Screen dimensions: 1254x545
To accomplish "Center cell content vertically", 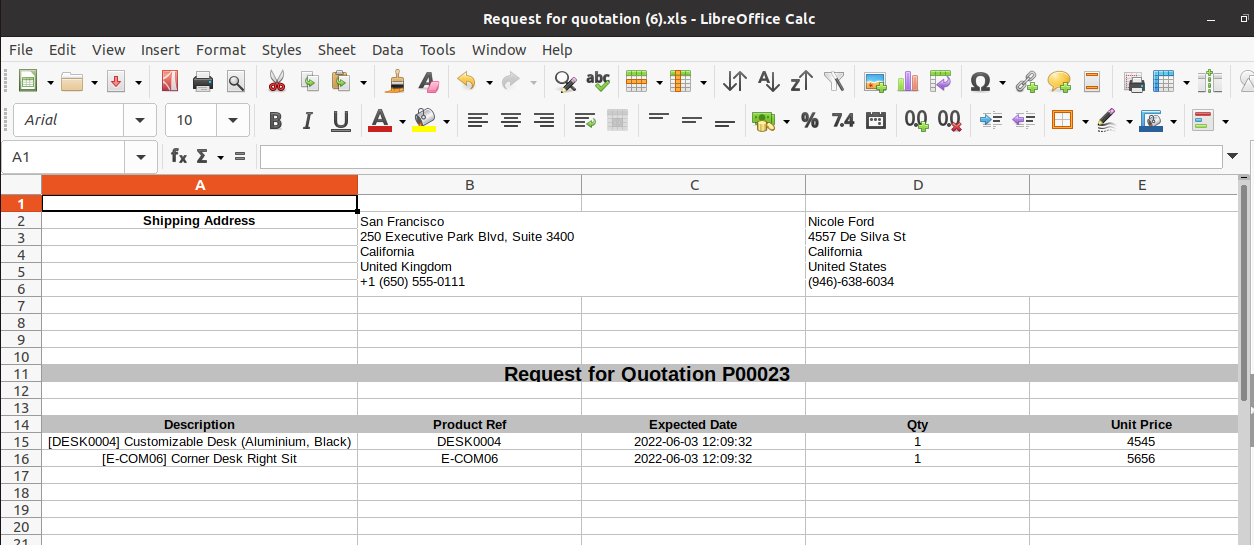I will 692,121.
